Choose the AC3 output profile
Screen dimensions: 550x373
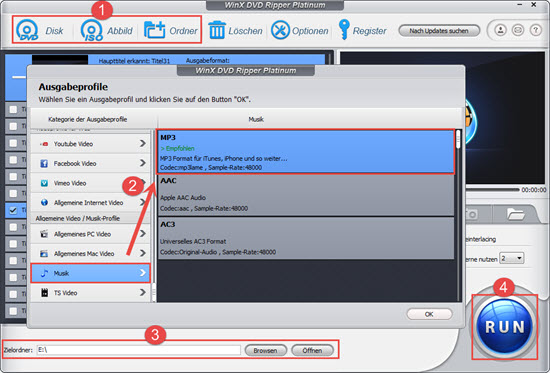click(x=306, y=238)
